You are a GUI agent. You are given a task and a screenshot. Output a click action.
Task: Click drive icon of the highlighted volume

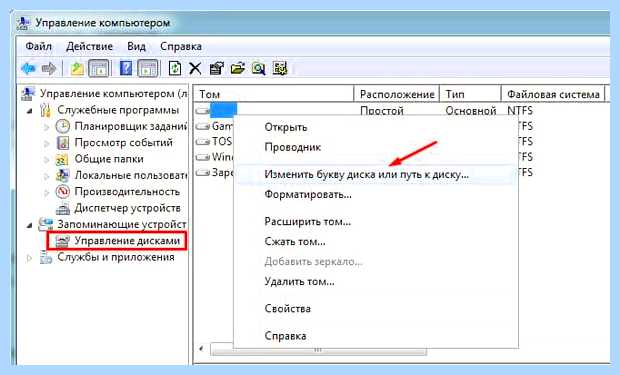[202, 111]
